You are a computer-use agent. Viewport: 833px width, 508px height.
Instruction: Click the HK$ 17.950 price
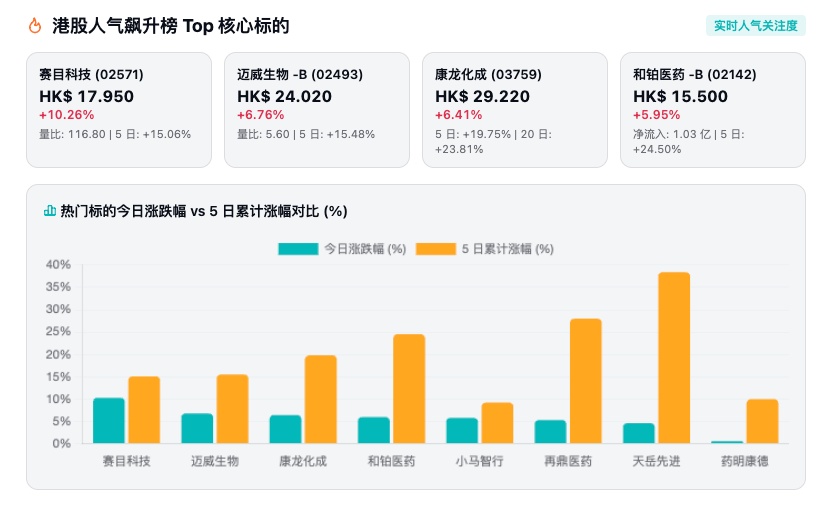click(87, 96)
